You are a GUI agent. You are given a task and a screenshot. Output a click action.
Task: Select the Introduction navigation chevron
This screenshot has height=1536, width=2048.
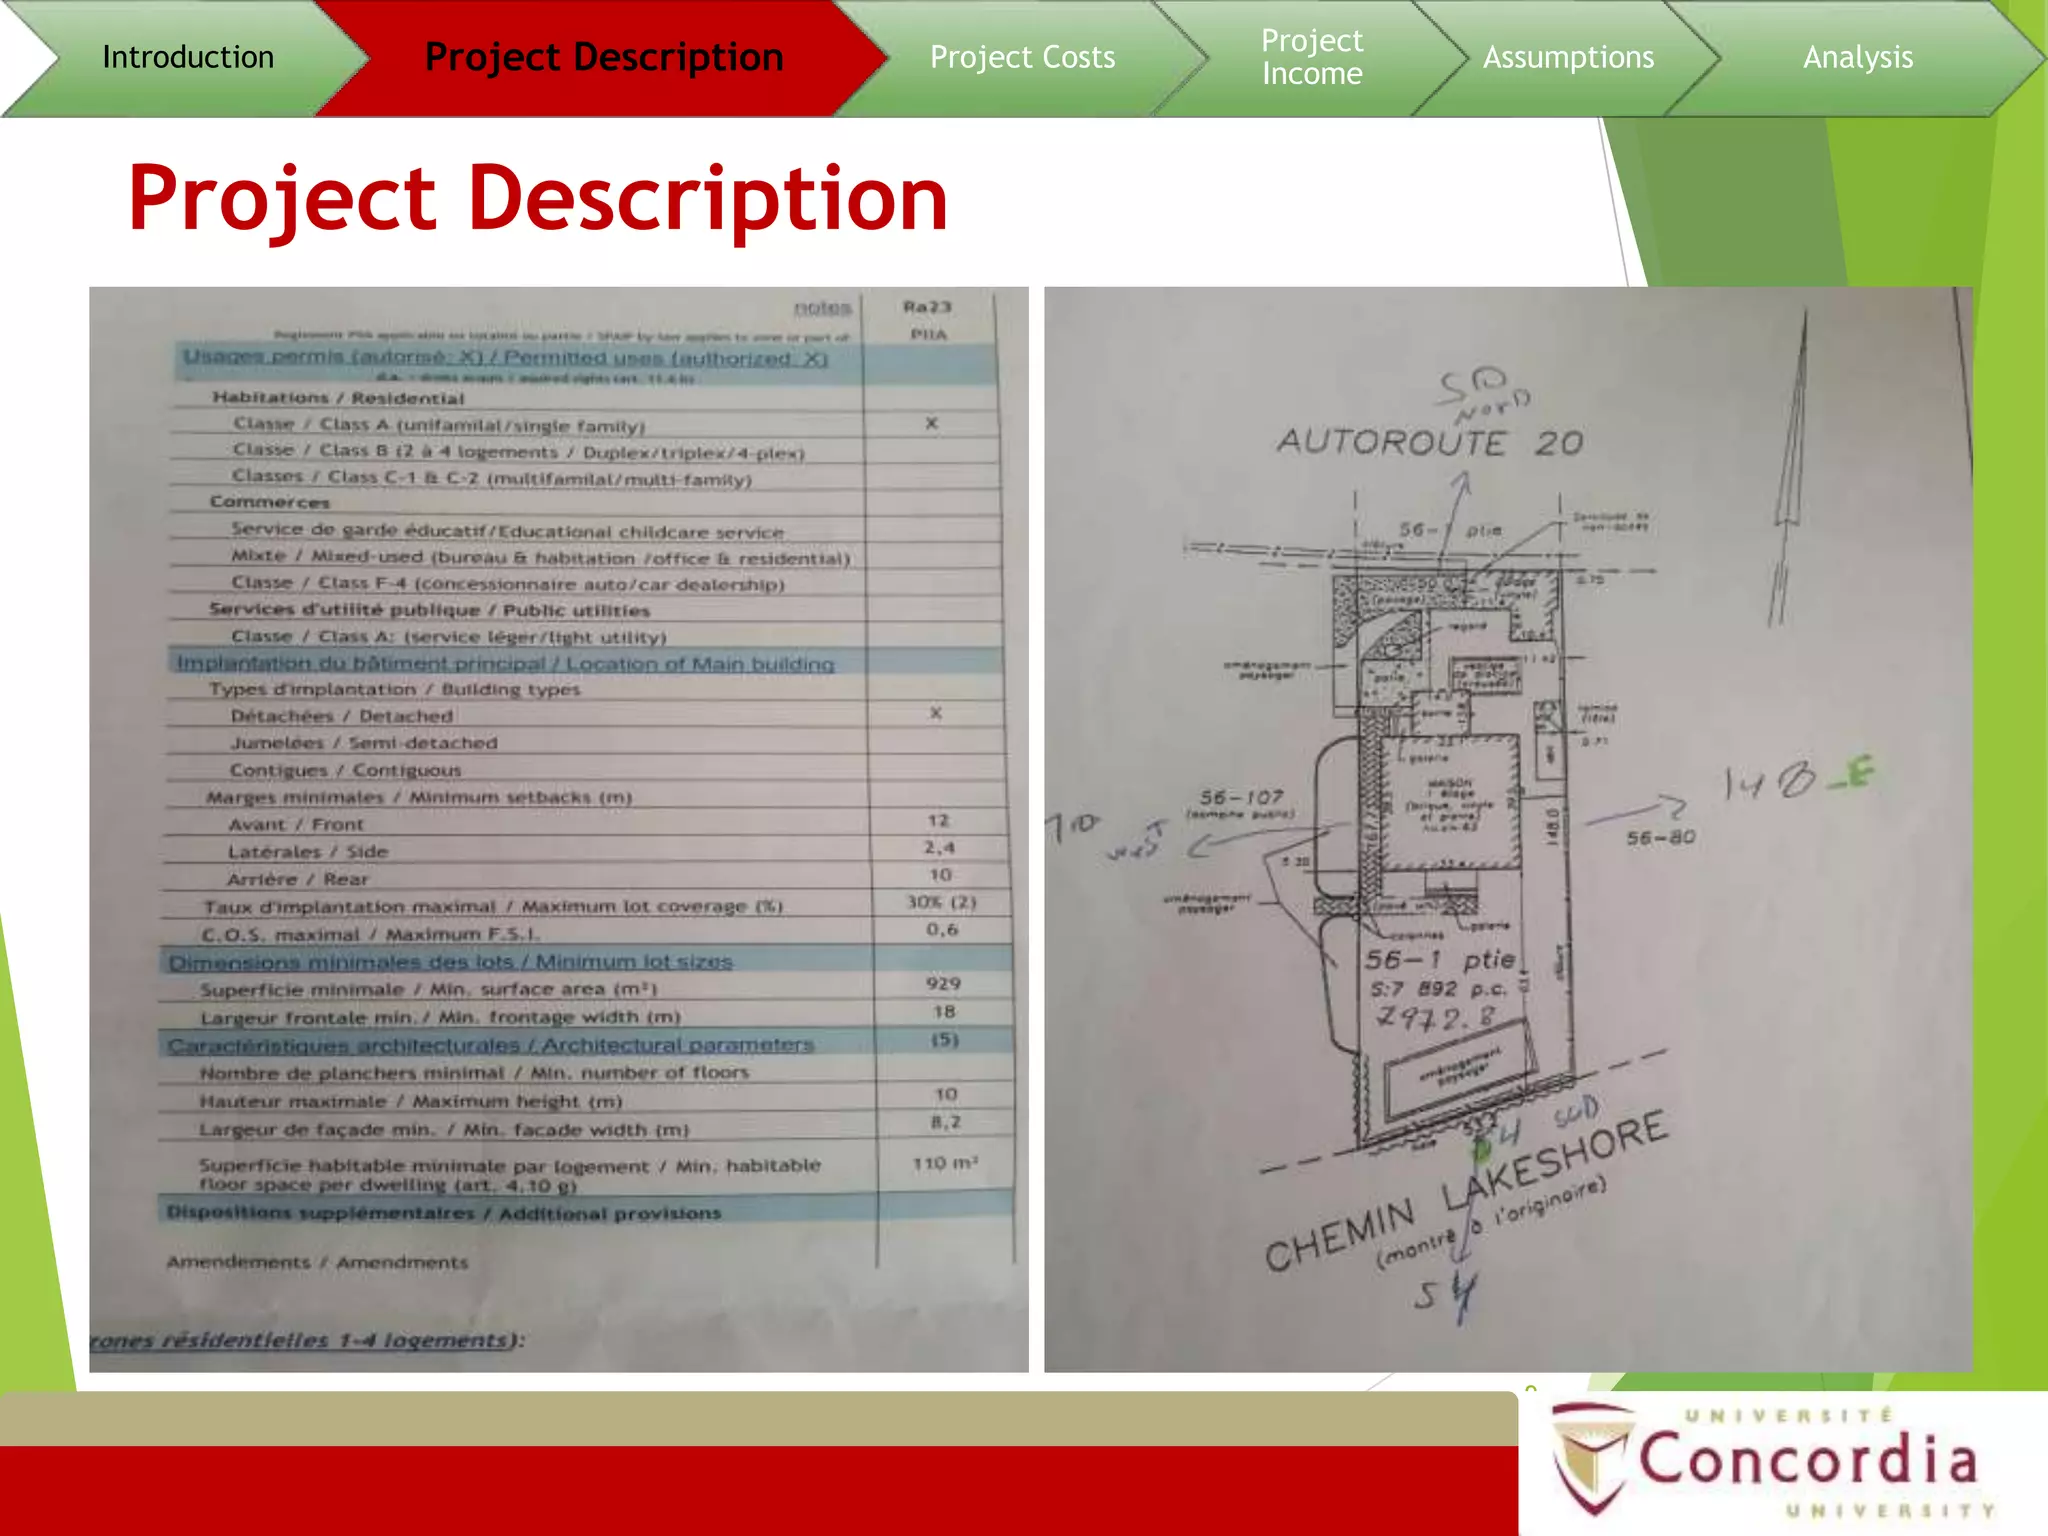188,57
